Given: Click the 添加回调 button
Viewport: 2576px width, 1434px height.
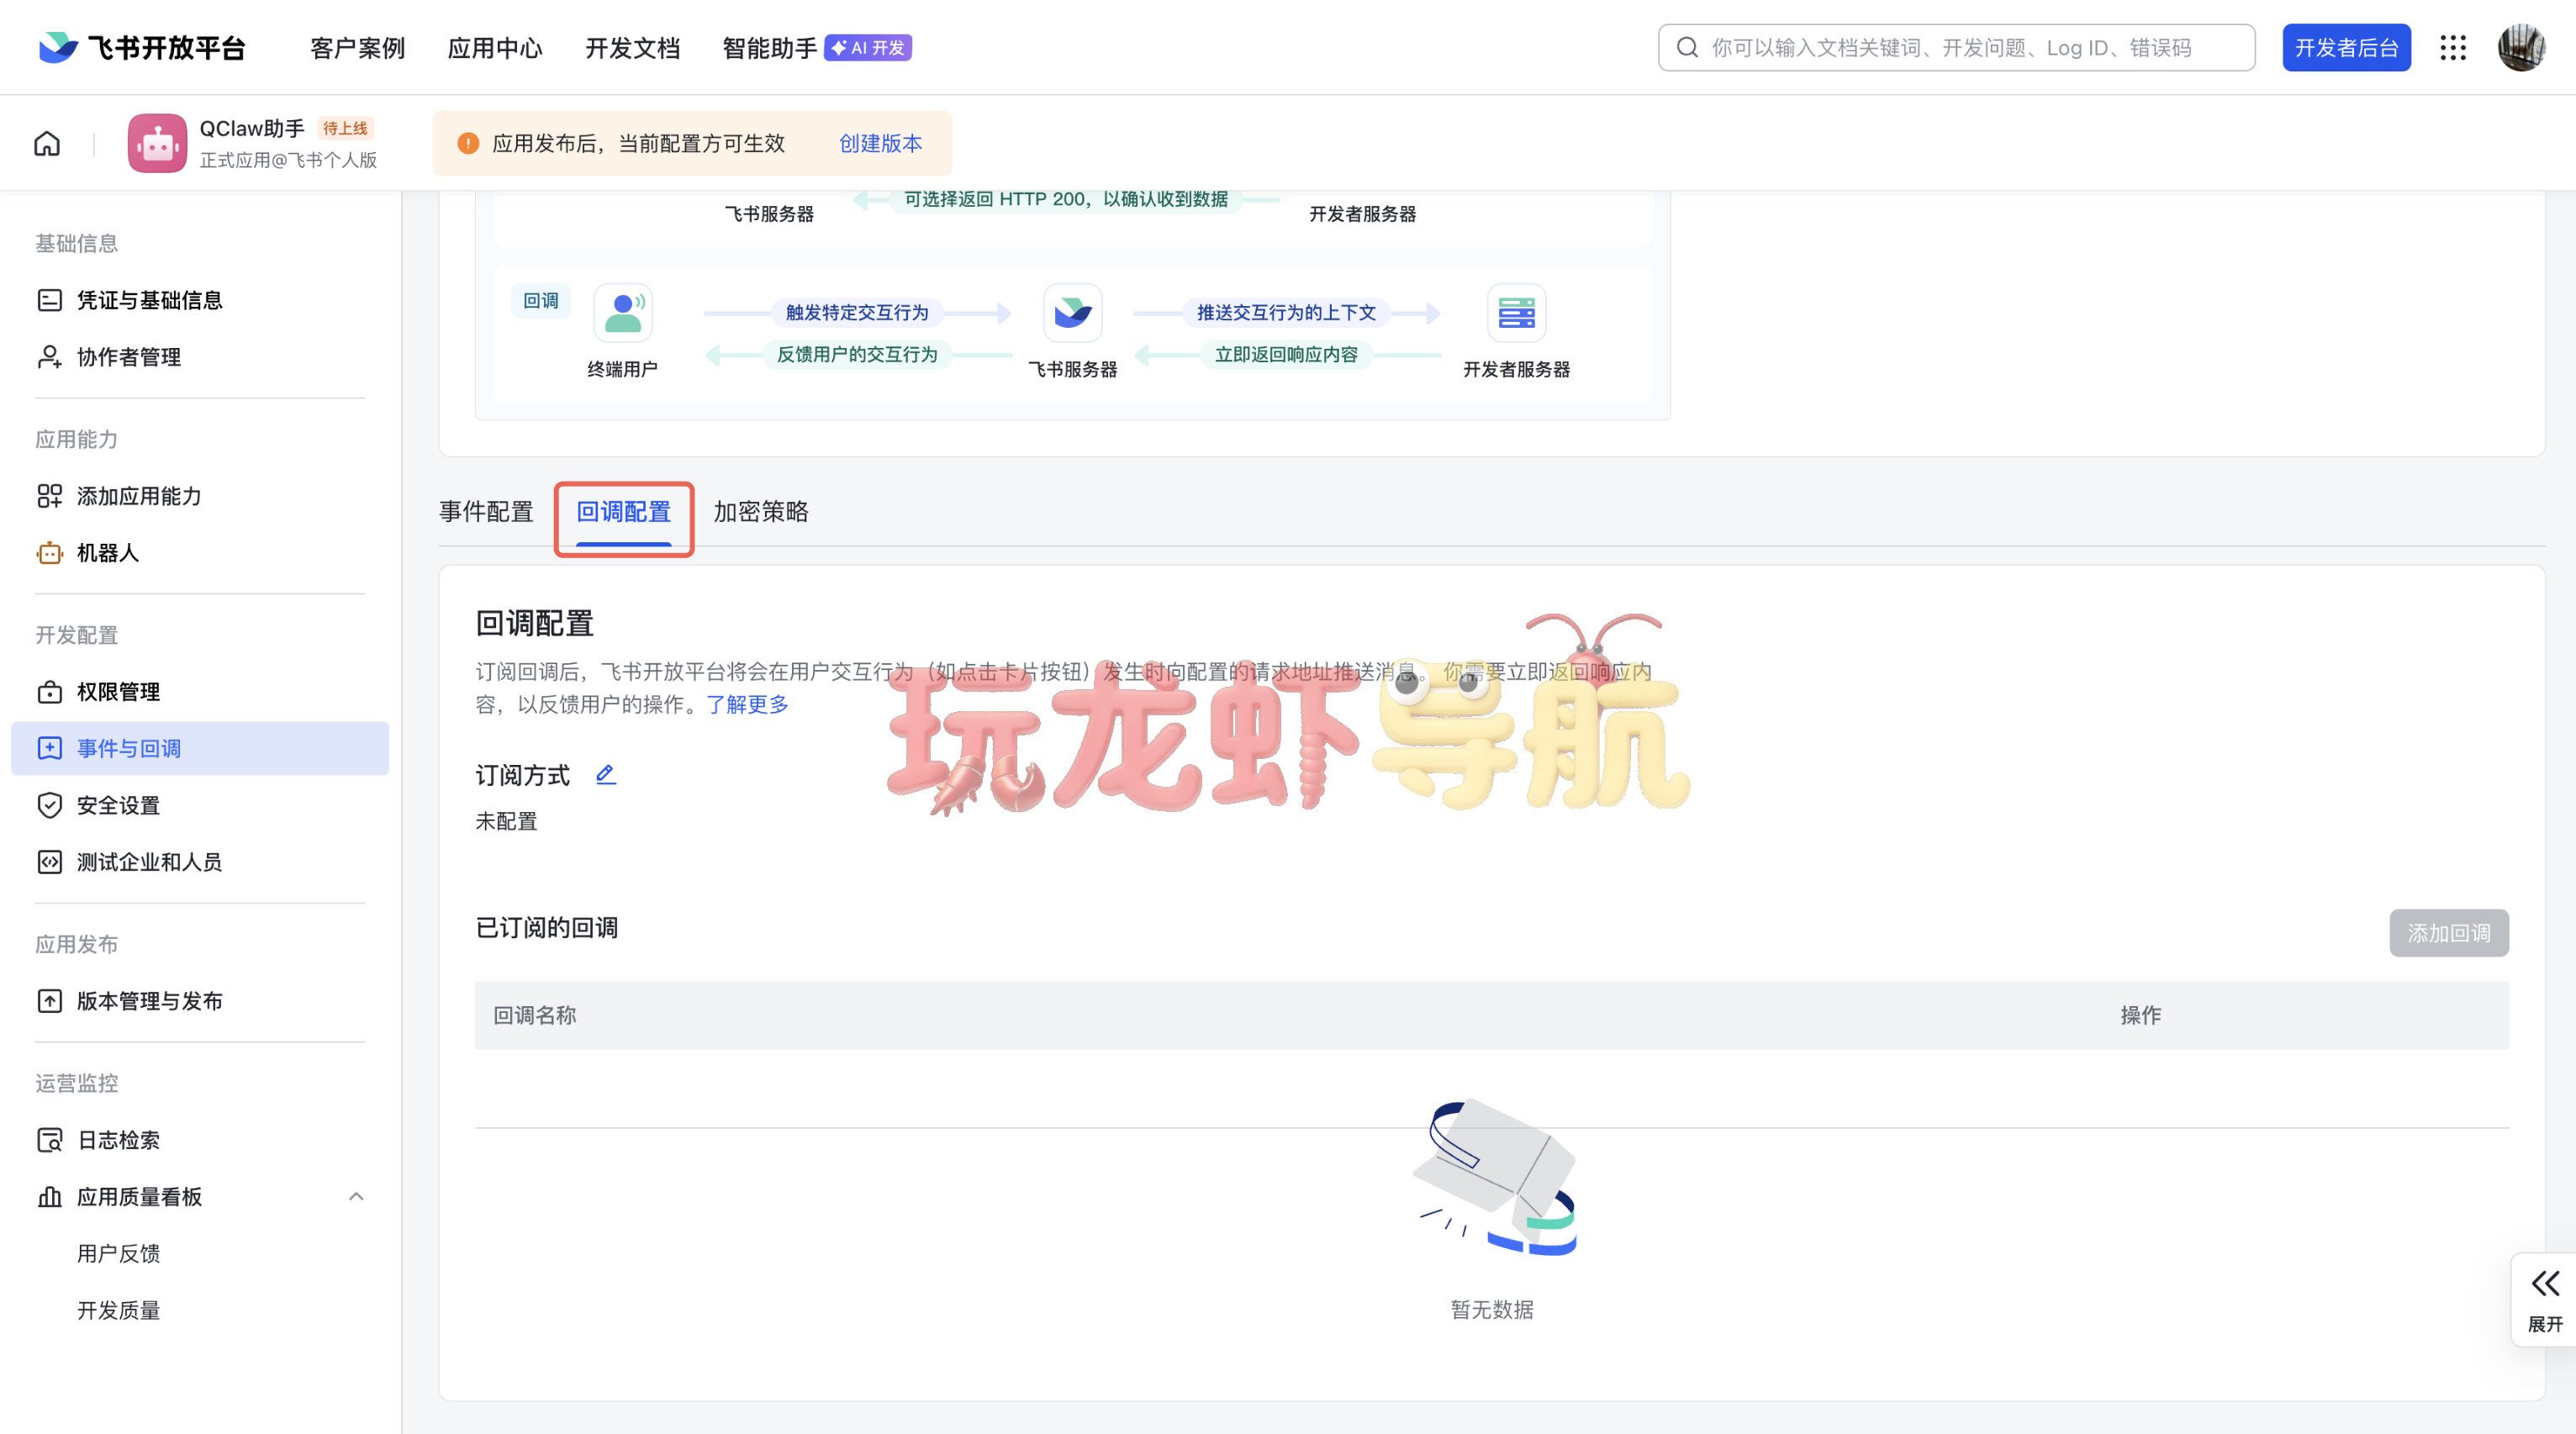Looking at the screenshot, I should tap(2449, 933).
